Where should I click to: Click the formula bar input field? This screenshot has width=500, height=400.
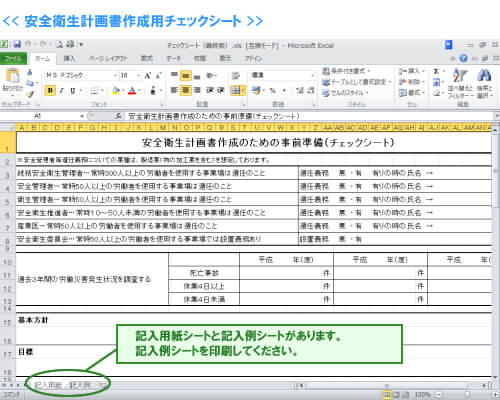309,116
